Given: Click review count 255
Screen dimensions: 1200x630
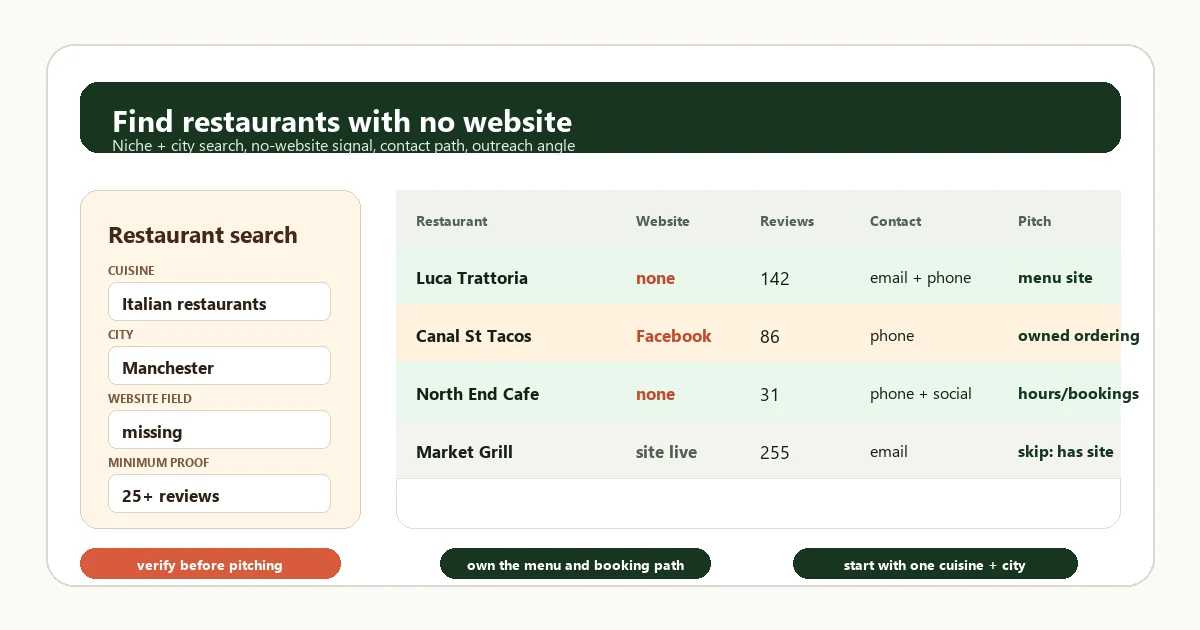Looking at the screenshot, I should 775,453.
